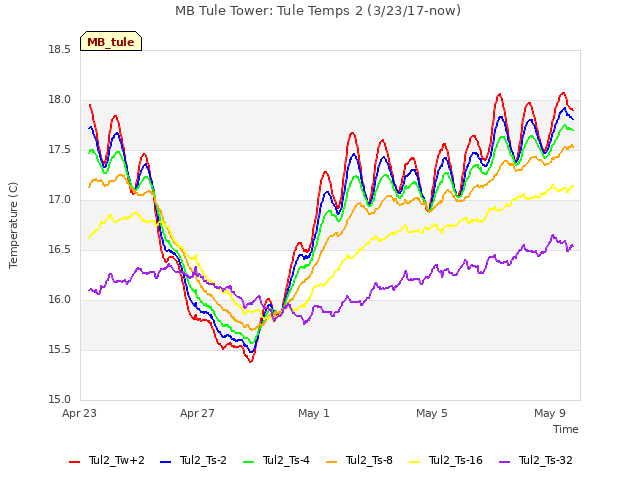
Task: Click the 18.0 y-axis tick label
Action: (60, 100)
